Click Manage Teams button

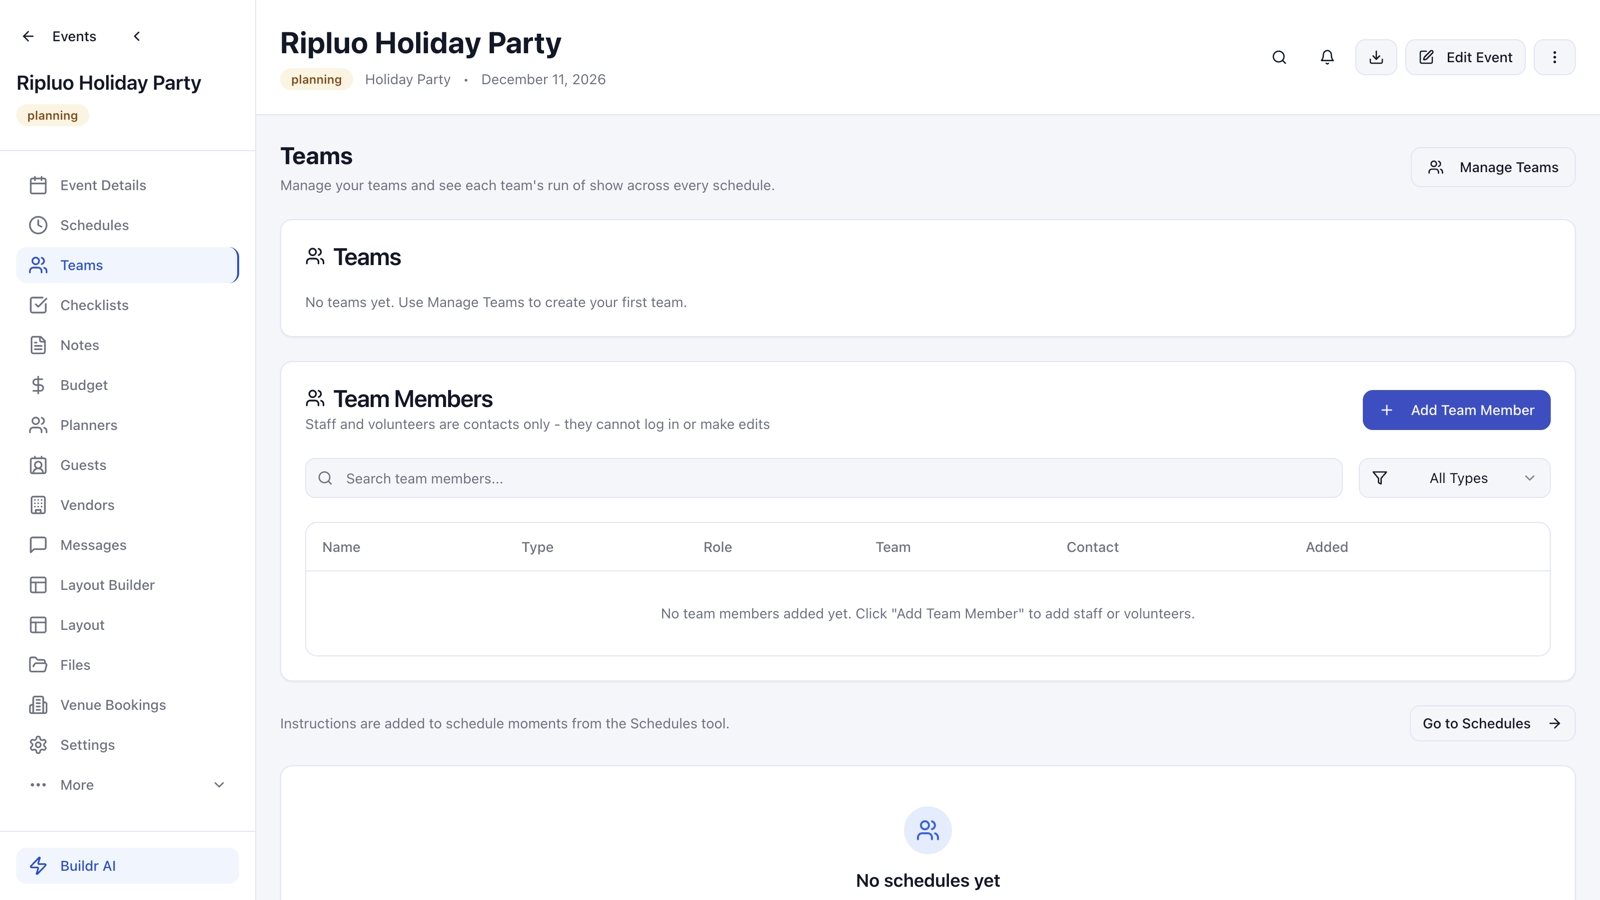coord(1493,167)
